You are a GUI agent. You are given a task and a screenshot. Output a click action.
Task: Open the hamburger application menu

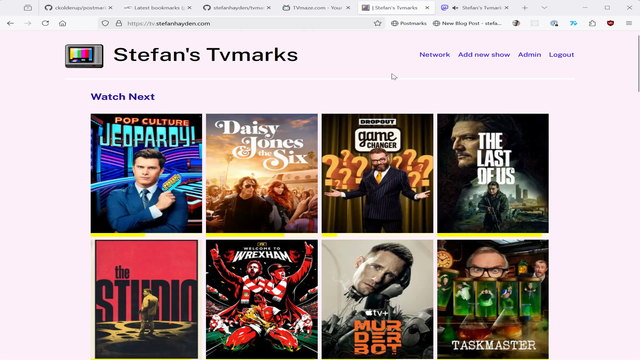pos(629,23)
